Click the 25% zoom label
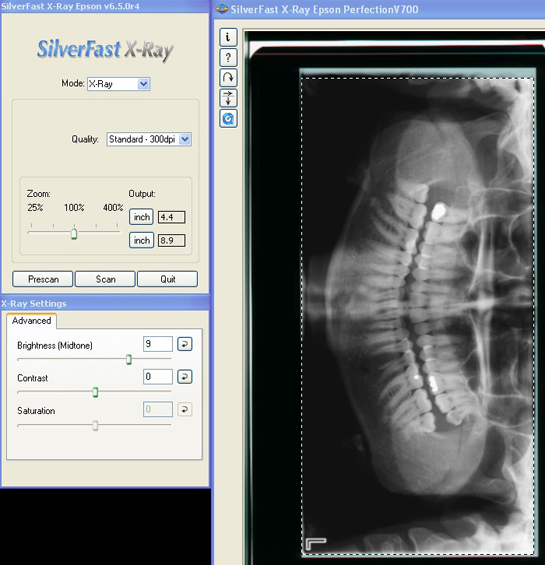The height and width of the screenshot is (565, 545). point(35,208)
